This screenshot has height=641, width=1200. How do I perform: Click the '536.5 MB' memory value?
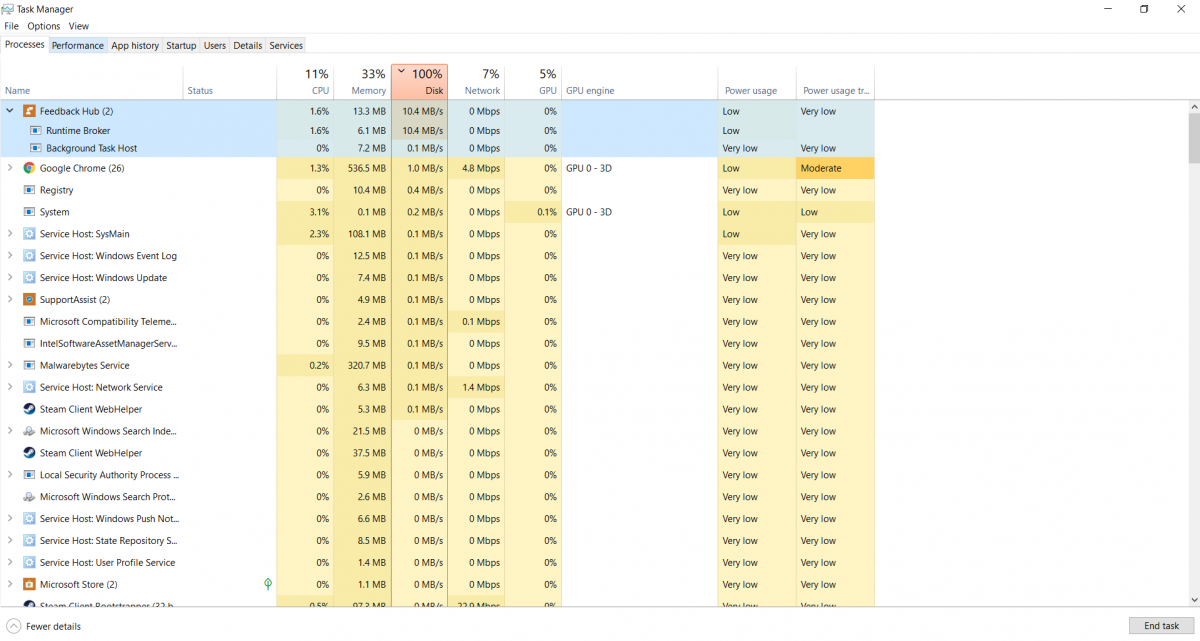[366, 168]
